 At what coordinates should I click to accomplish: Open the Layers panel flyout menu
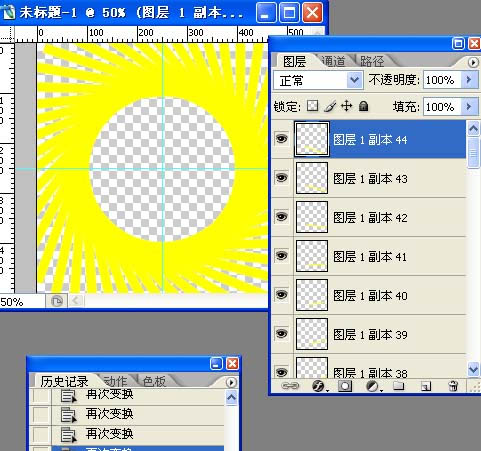[473, 62]
